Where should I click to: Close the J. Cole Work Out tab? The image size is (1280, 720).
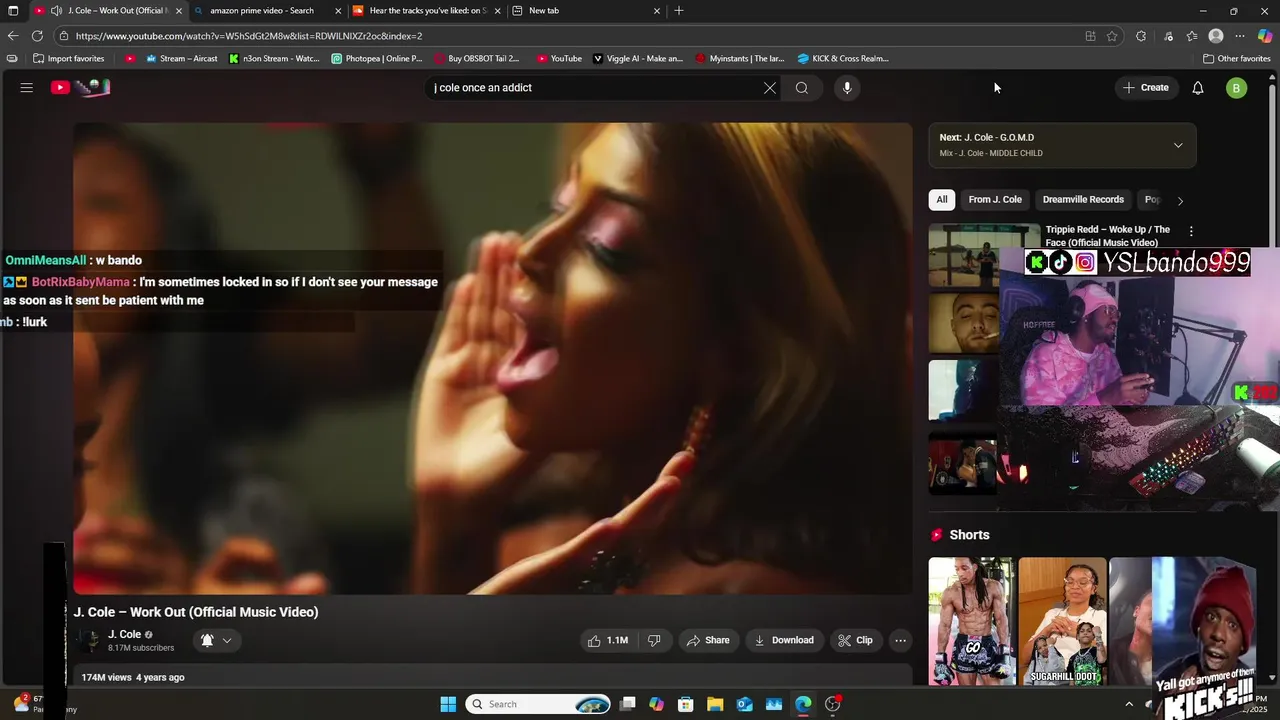179,11
